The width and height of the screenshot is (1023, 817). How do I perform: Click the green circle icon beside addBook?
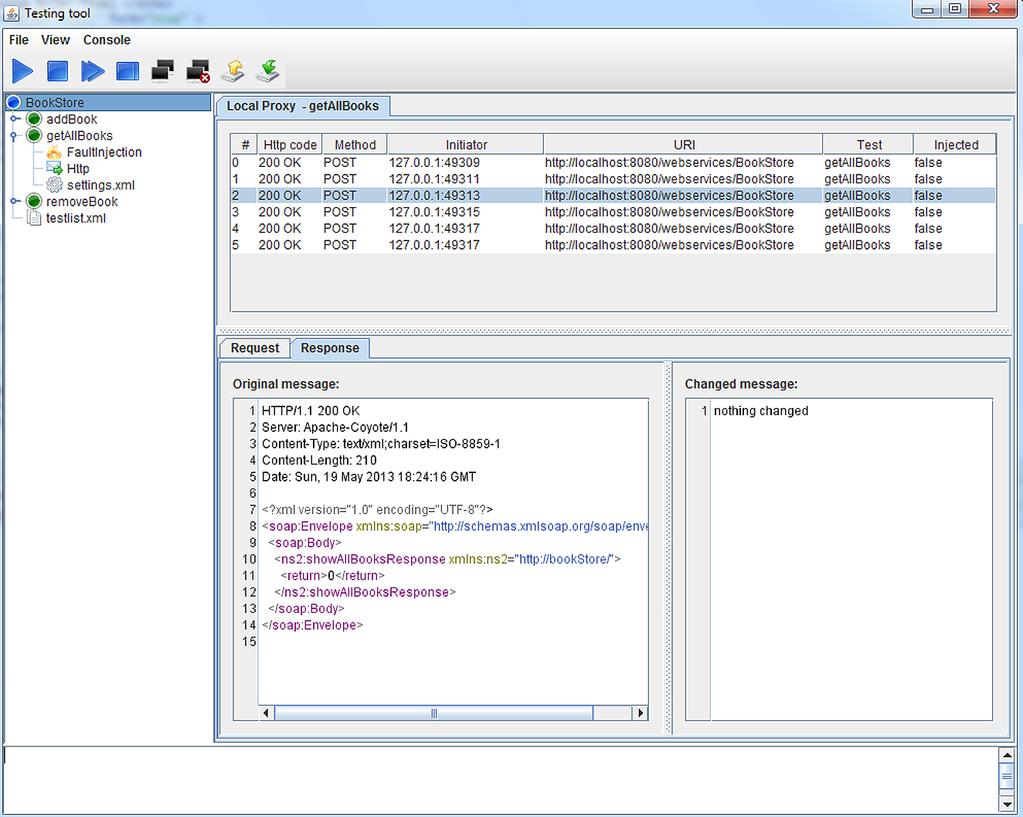(34, 119)
